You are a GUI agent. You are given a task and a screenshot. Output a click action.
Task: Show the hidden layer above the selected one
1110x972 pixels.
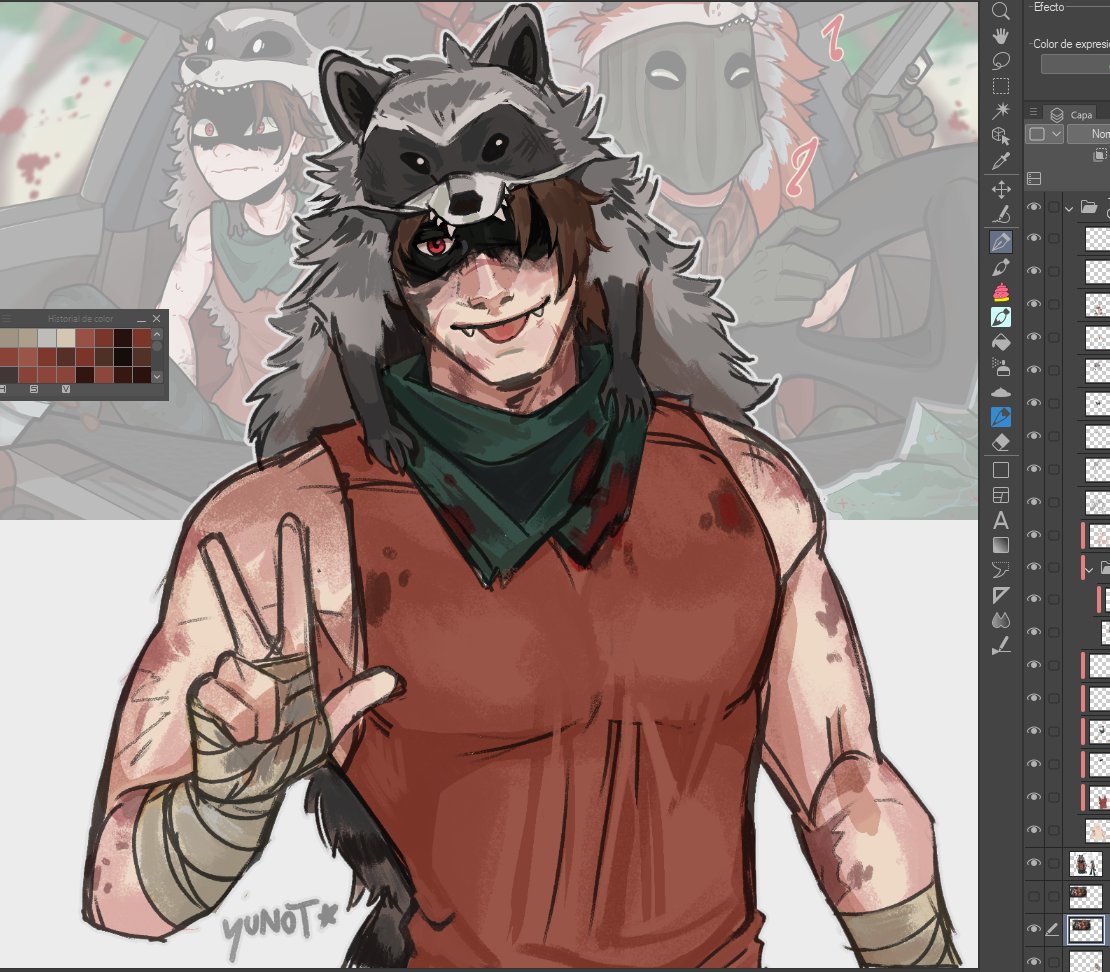[x=1034, y=896]
